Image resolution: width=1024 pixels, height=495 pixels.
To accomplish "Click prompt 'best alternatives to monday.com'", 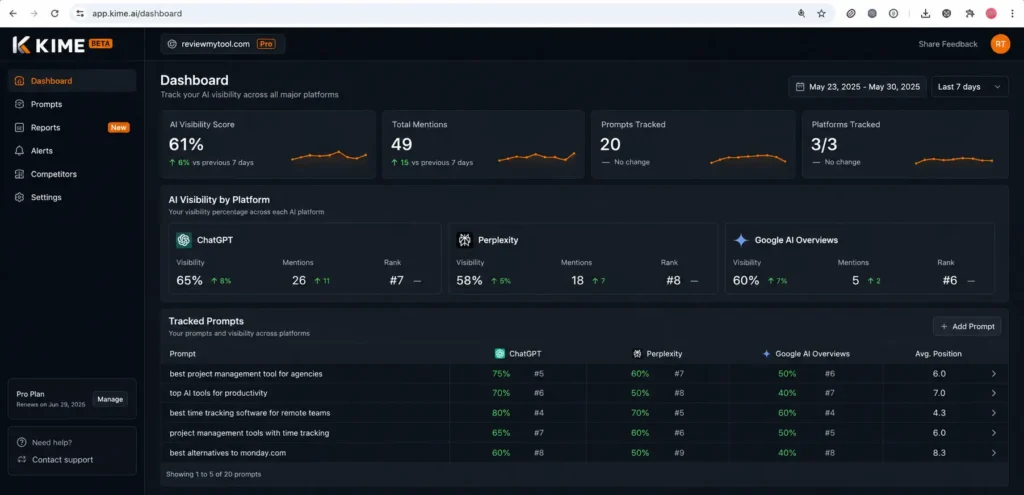I will [x=227, y=453].
